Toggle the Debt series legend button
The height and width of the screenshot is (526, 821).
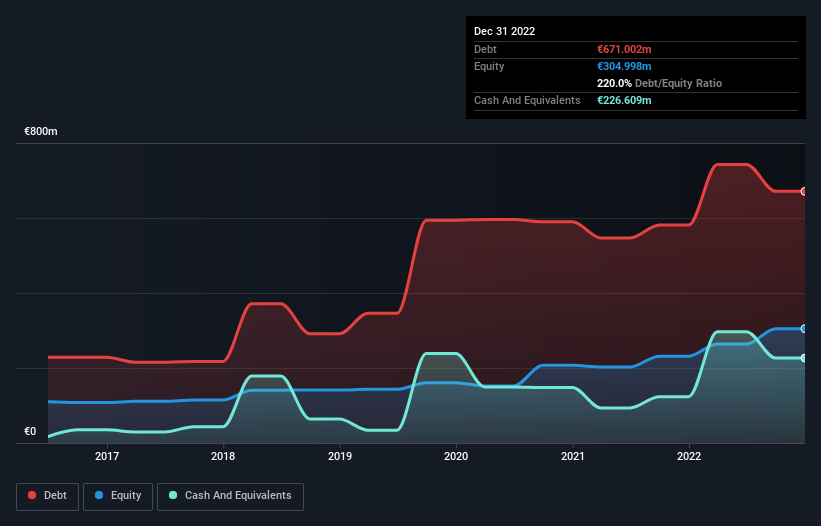(47, 496)
